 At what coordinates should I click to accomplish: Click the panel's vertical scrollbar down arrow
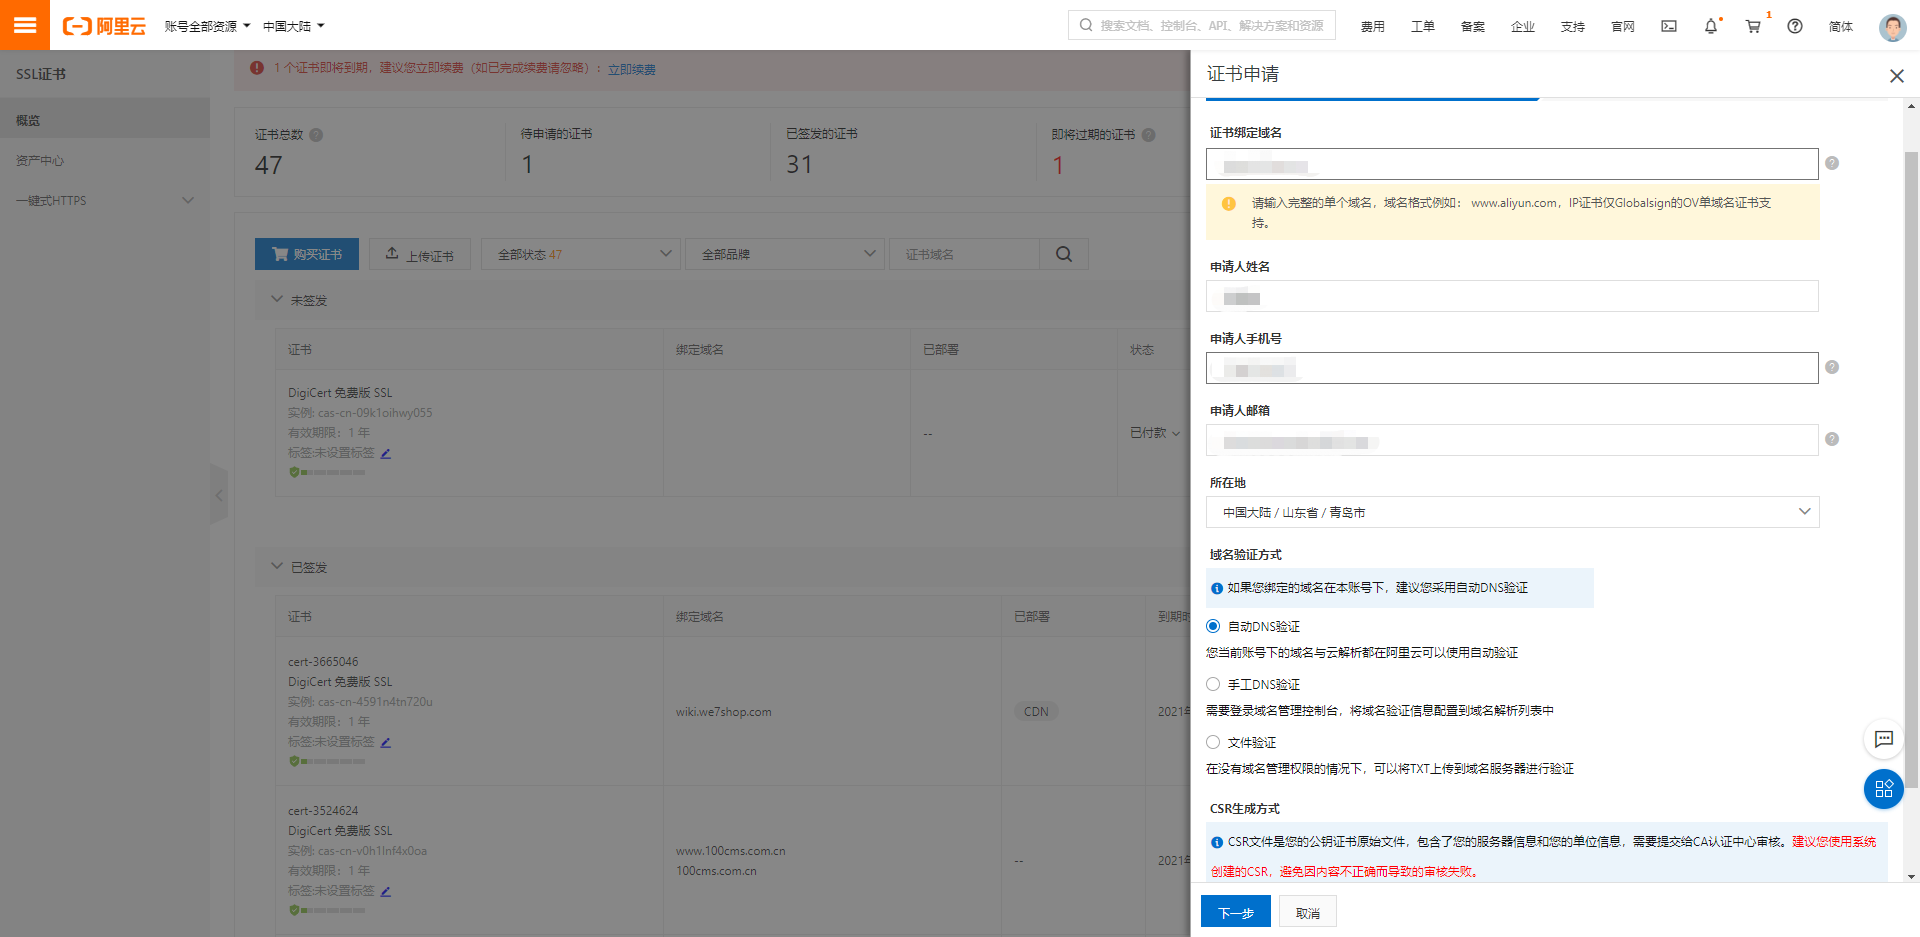[1911, 876]
